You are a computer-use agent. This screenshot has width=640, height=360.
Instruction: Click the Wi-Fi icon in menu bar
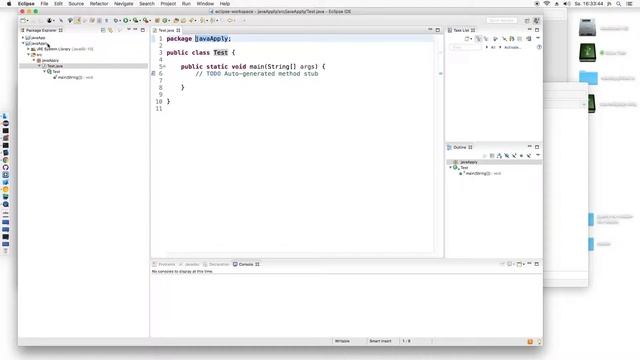(x=547, y=4)
